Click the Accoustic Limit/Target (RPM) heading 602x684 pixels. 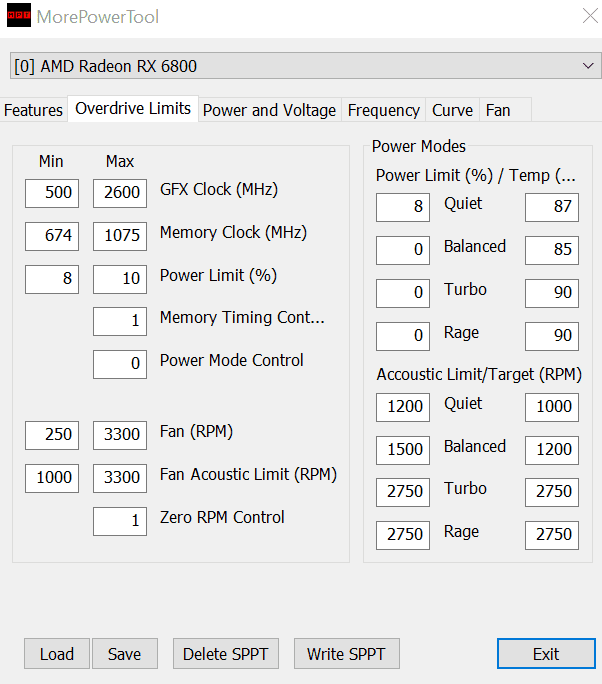point(479,375)
